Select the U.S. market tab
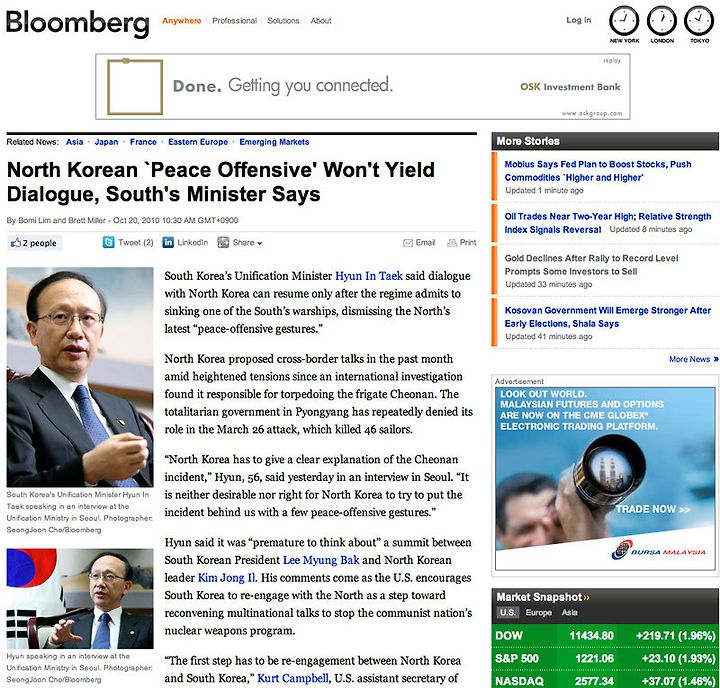Image resolution: width=720 pixels, height=688 pixels. click(507, 612)
